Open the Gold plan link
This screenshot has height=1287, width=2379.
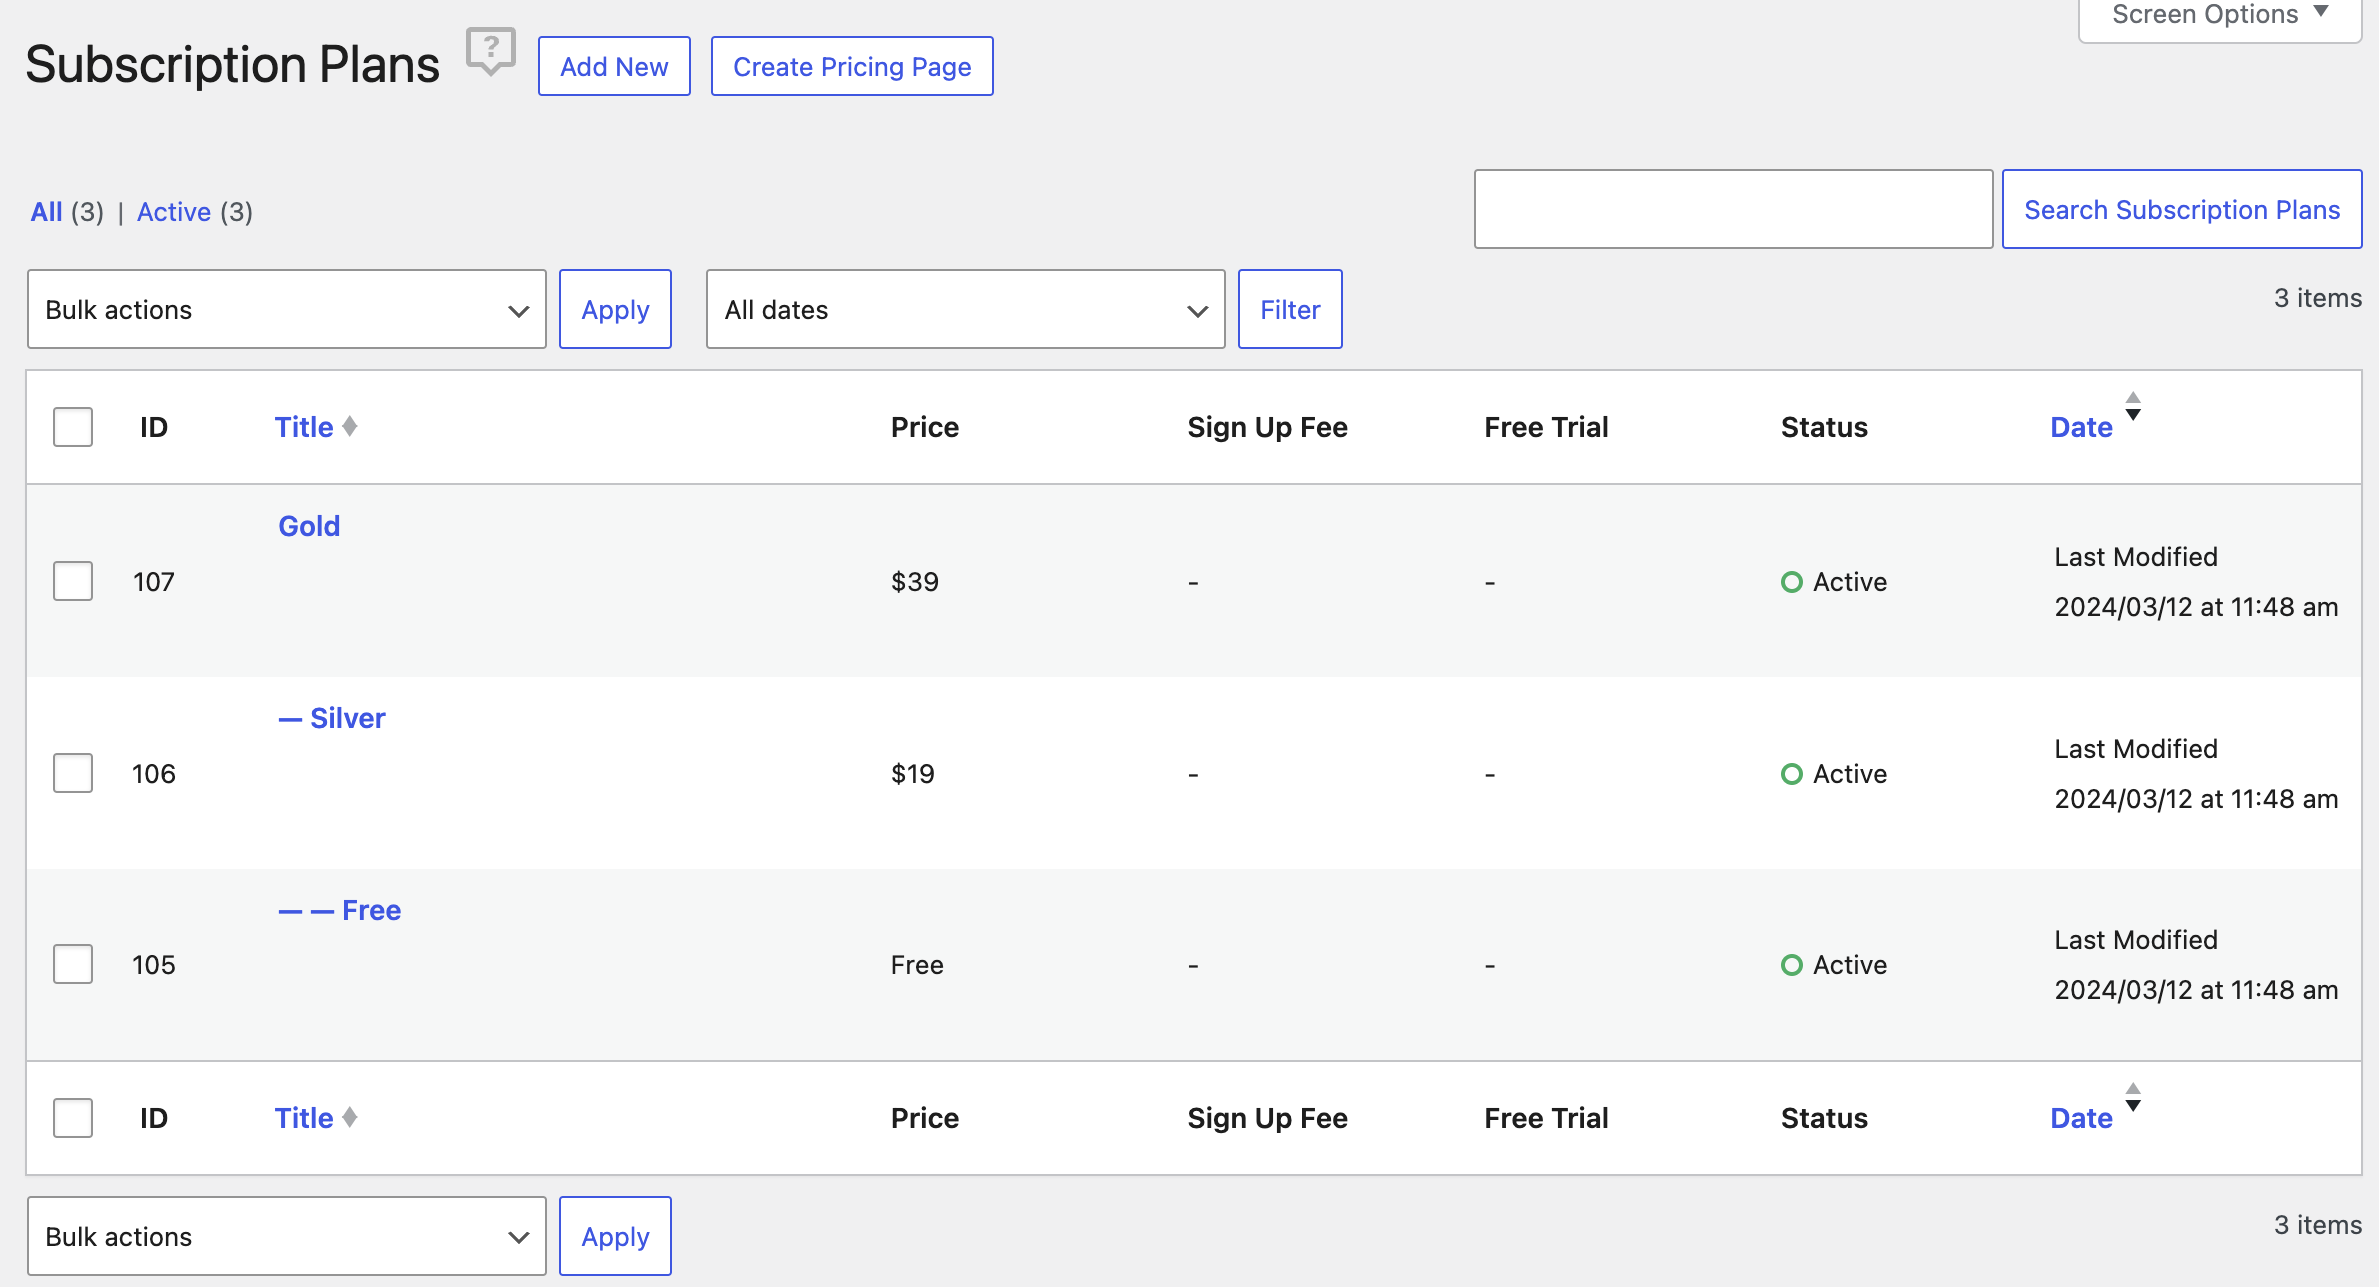pos(309,526)
